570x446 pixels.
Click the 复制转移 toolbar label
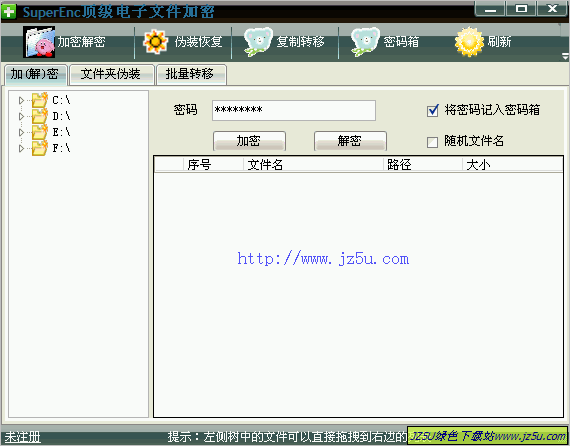[301, 42]
